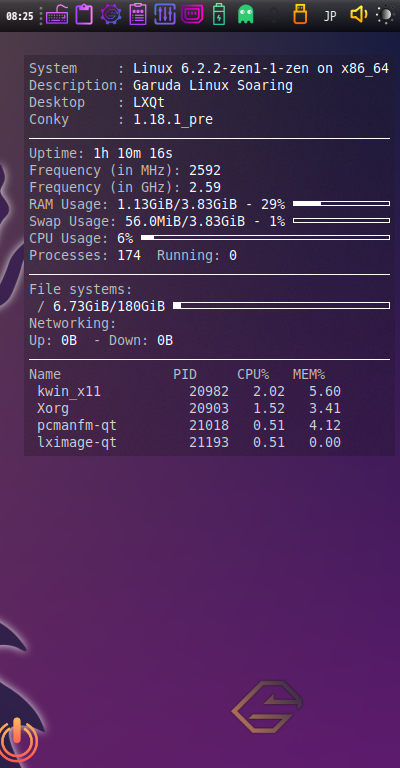The height and width of the screenshot is (768, 400).
Task: Check the green battery power icon
Action: 219,14
